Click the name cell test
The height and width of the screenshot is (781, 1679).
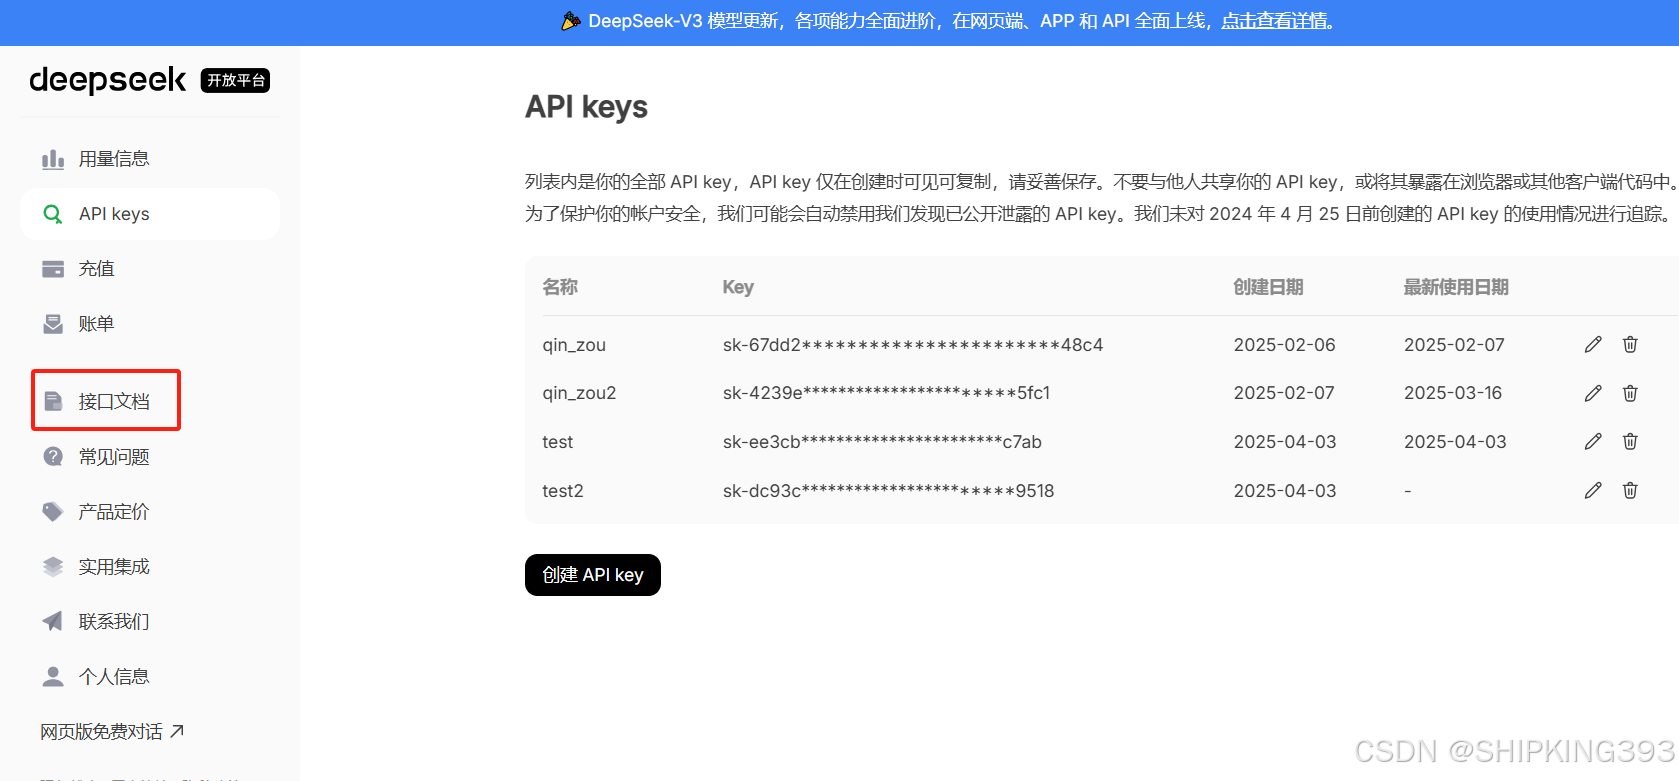[558, 442]
